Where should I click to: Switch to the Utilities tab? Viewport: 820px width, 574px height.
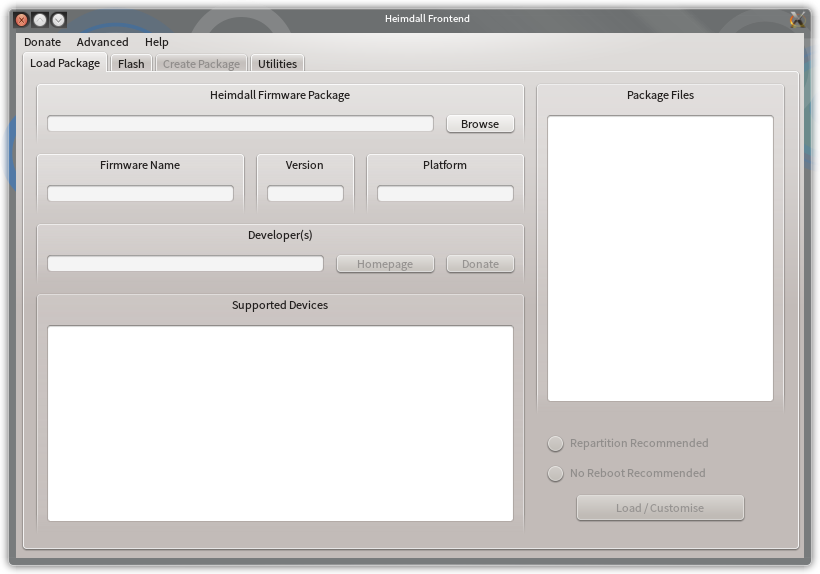pos(277,64)
